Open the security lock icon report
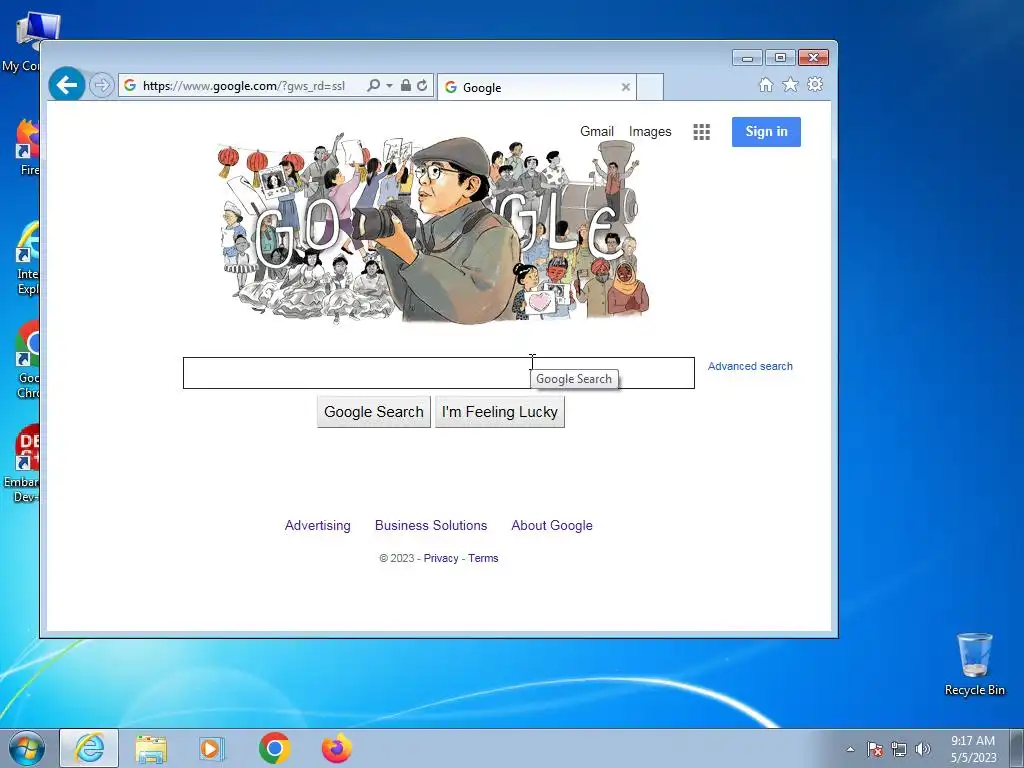The image size is (1024, 768). click(406, 86)
